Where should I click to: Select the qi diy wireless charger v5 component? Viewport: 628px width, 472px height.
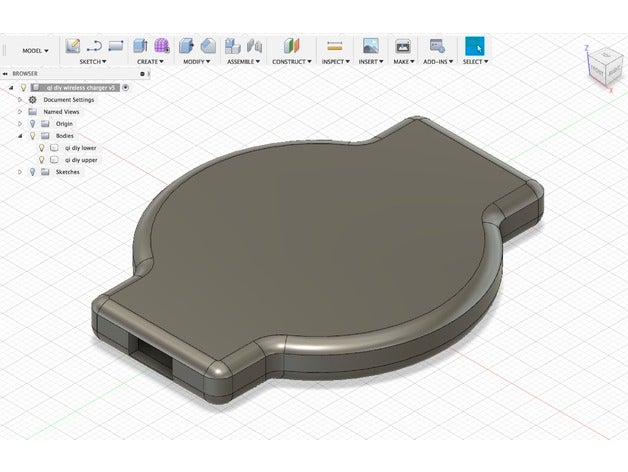coord(75,87)
